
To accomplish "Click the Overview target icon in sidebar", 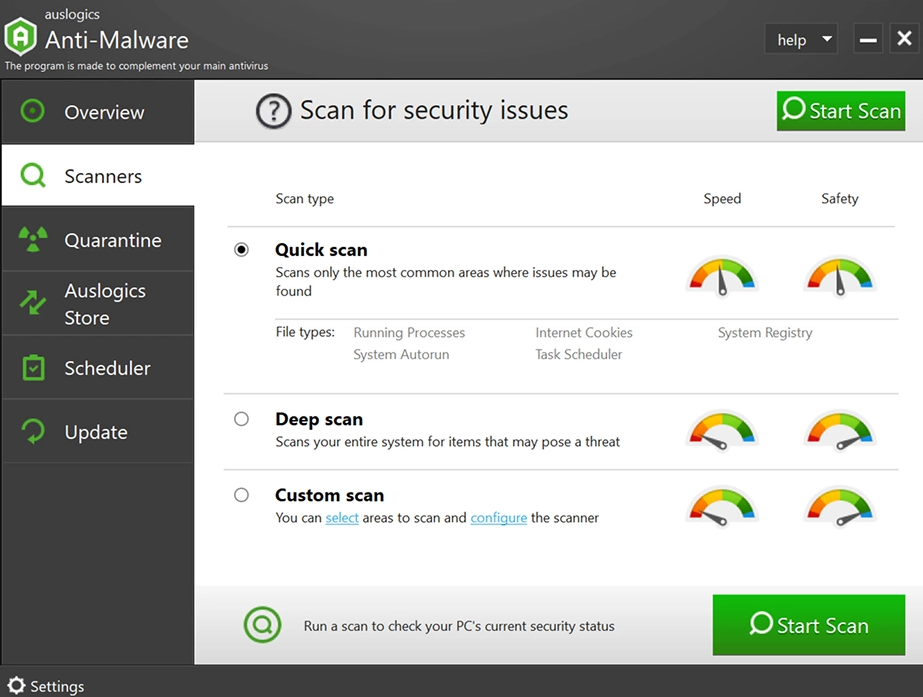I will 33,111.
